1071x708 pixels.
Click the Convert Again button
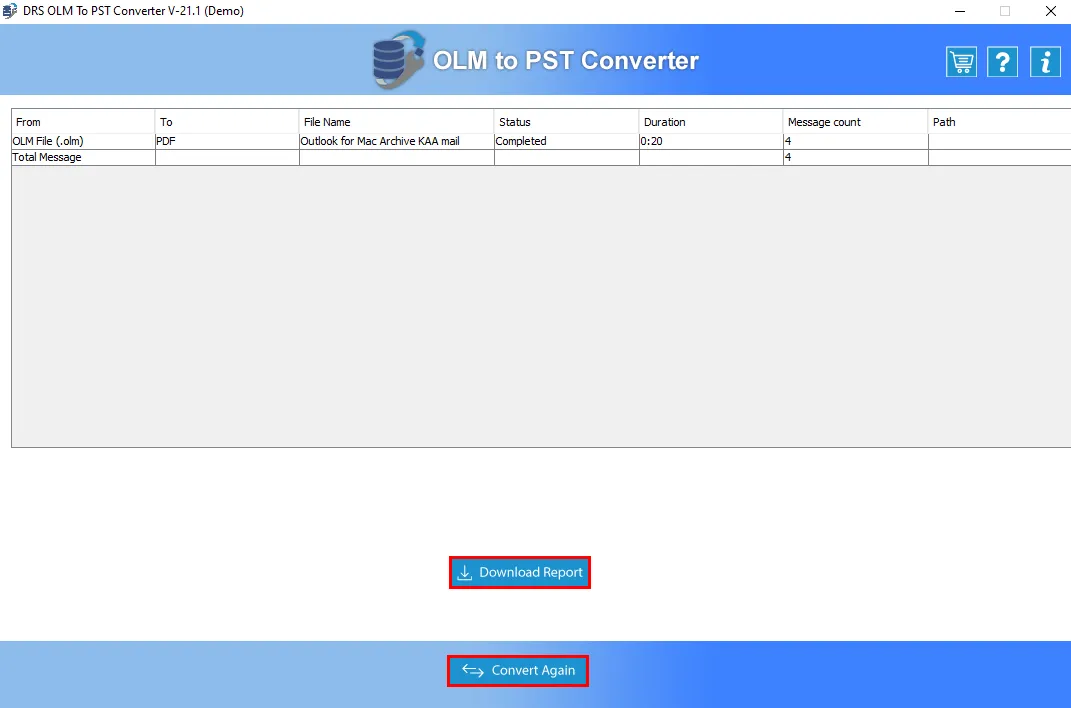tap(518, 670)
